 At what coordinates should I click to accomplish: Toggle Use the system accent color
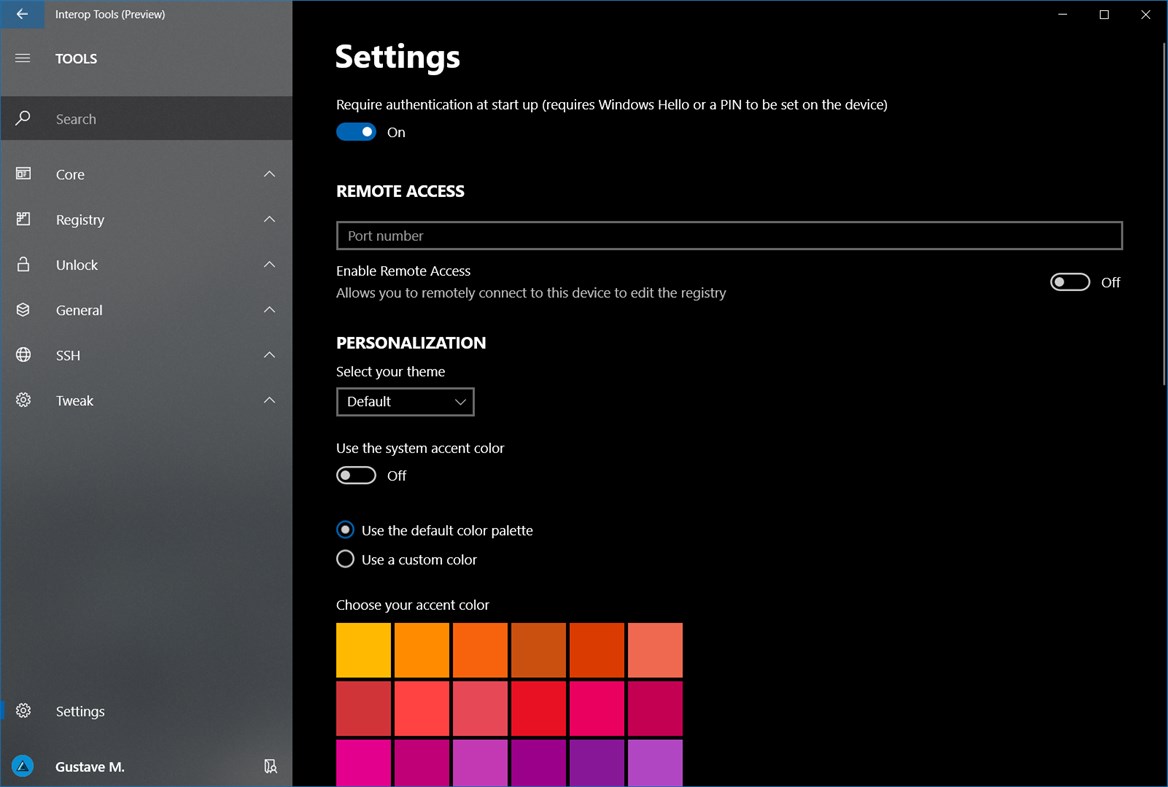(x=356, y=475)
